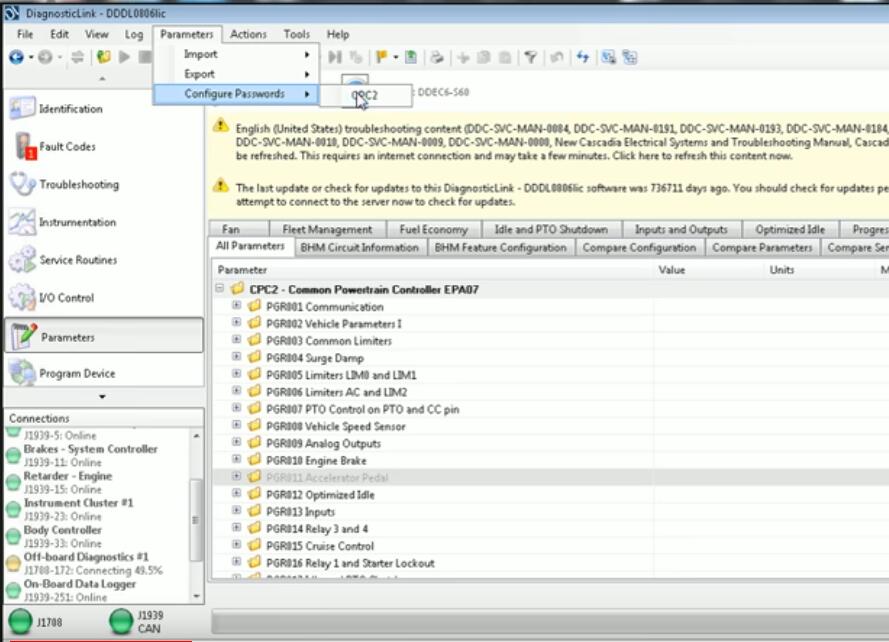Open the Inputs and Outputs tab
The width and height of the screenshot is (889, 642).
pos(681,229)
